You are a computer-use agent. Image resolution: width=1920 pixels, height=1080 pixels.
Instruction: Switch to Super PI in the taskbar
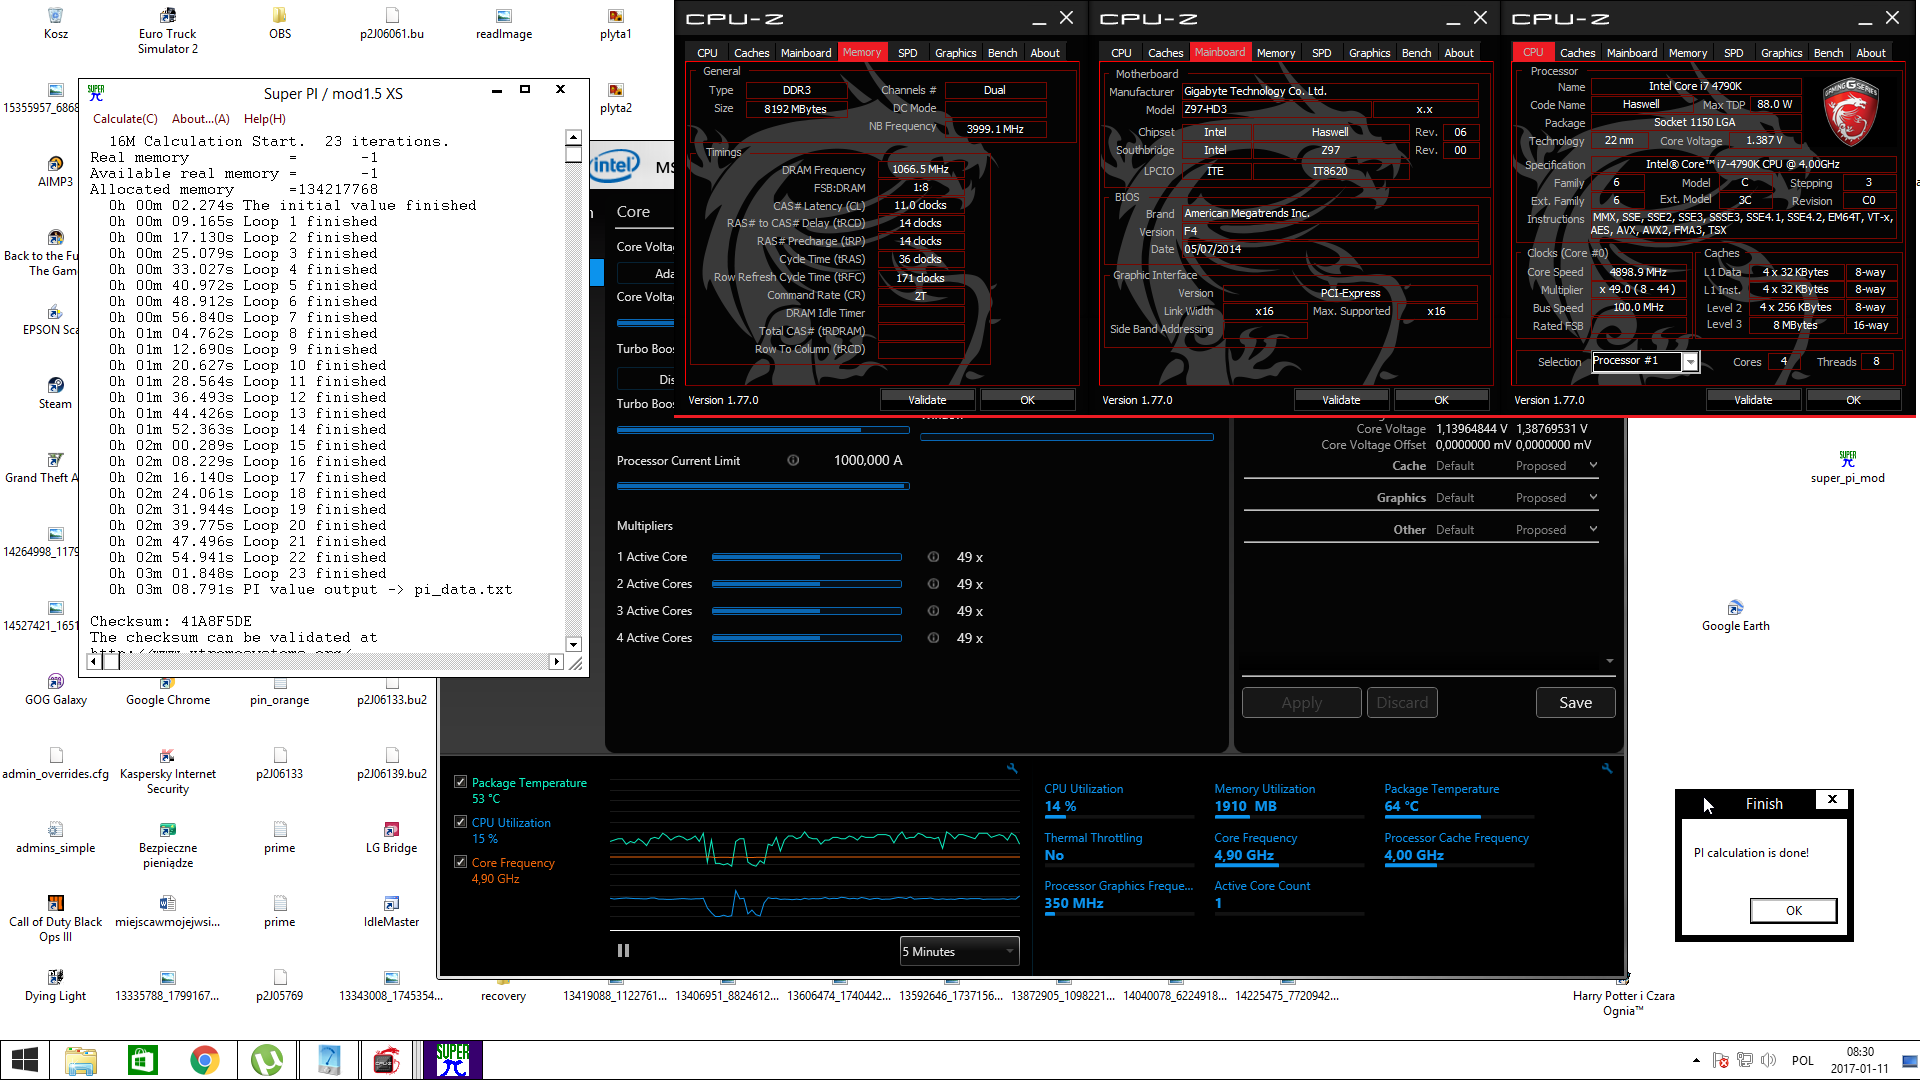point(452,1060)
